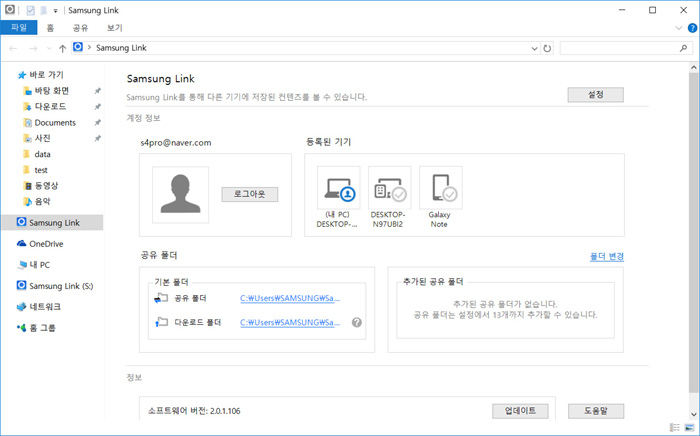
Task: Click the help question mark beside download folder
Action: (x=357, y=322)
